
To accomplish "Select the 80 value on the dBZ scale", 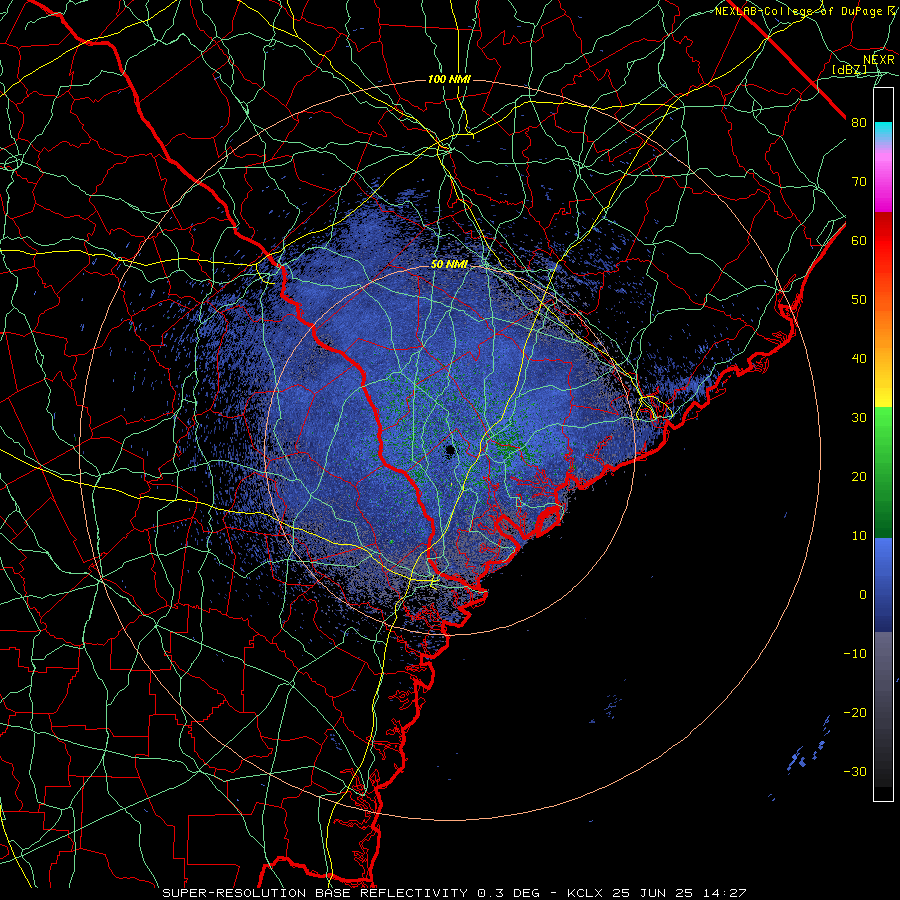I will pos(859,123).
